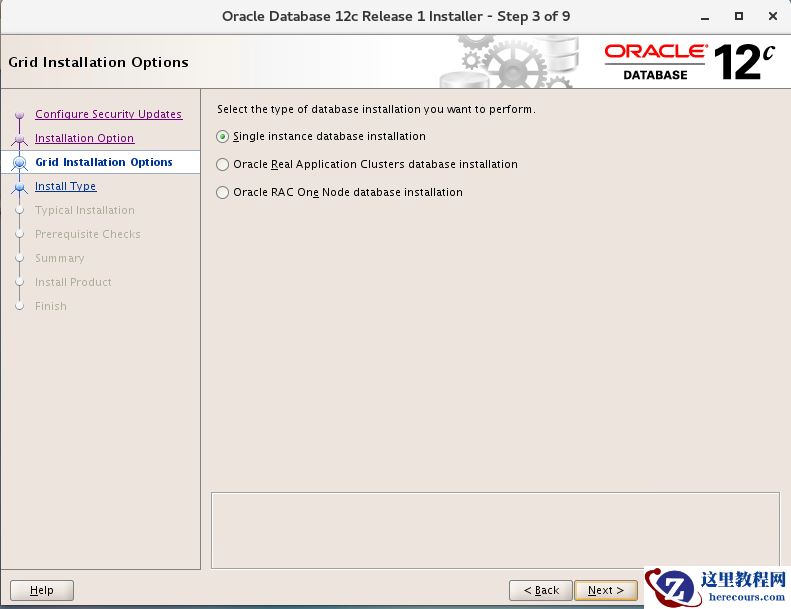
Task: Click the disabled Prerequisite Checks step text
Action: [88, 234]
